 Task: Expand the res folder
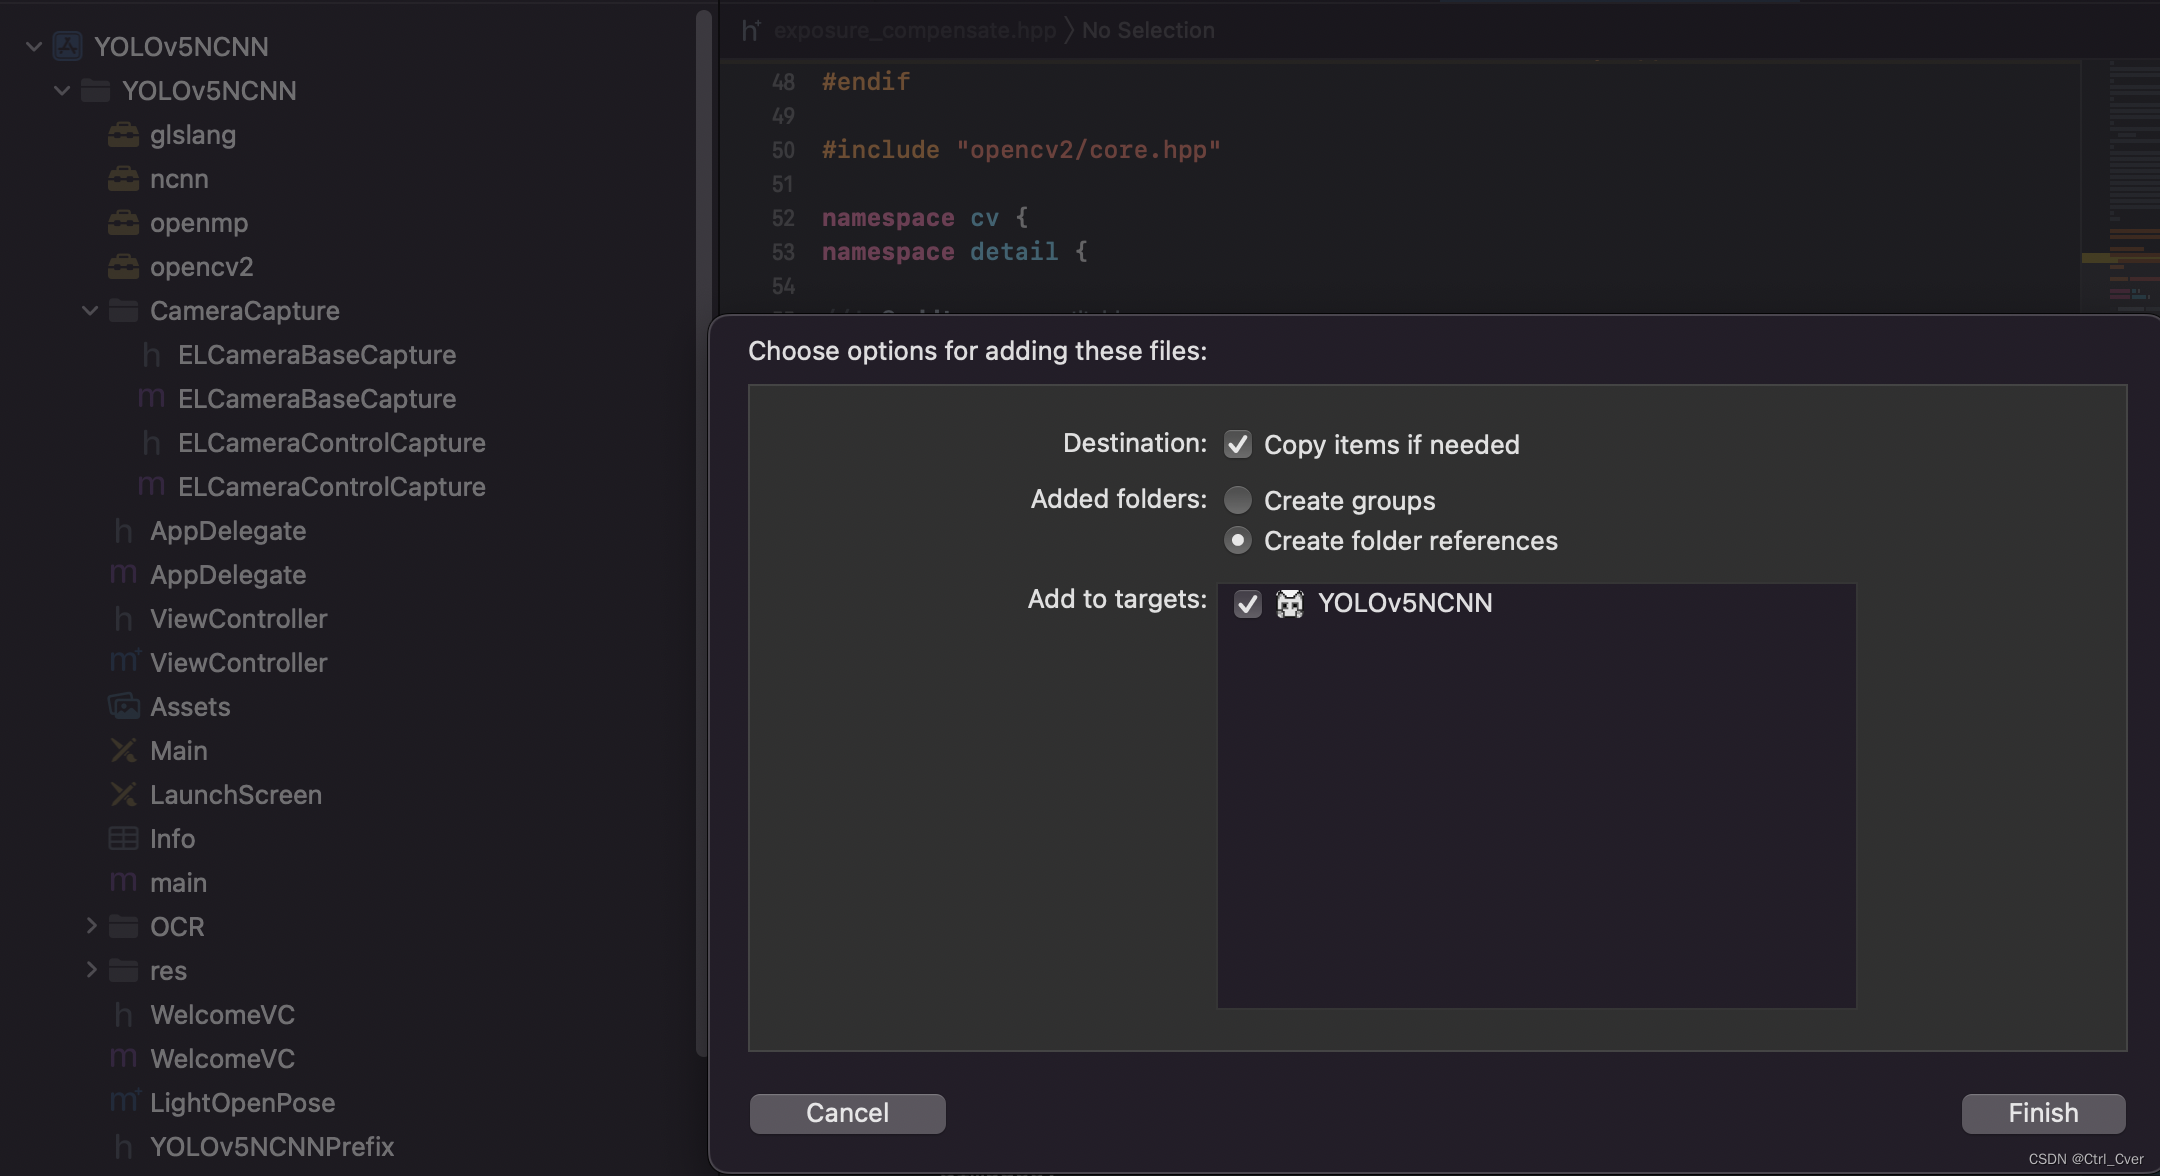click(x=91, y=969)
